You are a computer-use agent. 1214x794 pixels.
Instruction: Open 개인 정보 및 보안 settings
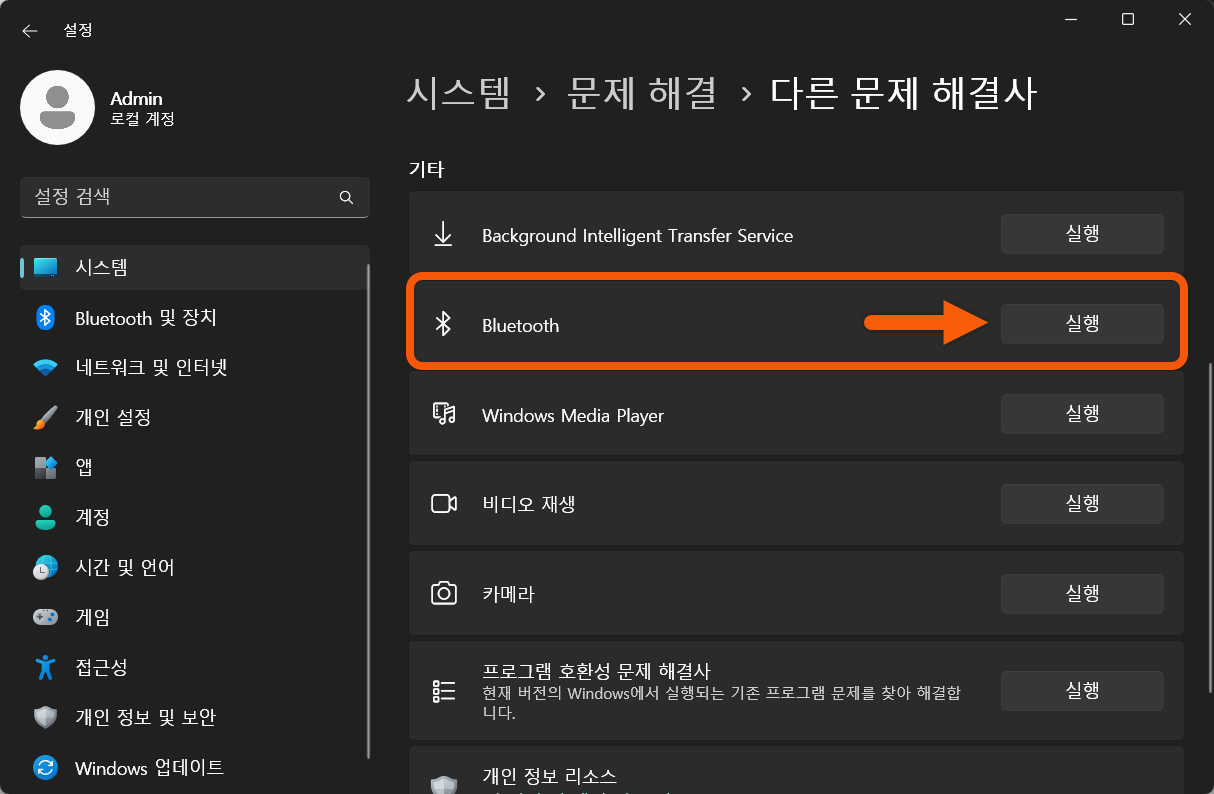click(194, 717)
